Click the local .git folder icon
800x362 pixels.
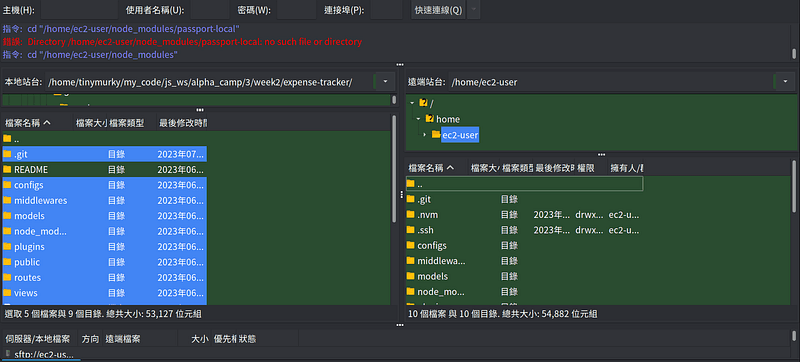7,154
